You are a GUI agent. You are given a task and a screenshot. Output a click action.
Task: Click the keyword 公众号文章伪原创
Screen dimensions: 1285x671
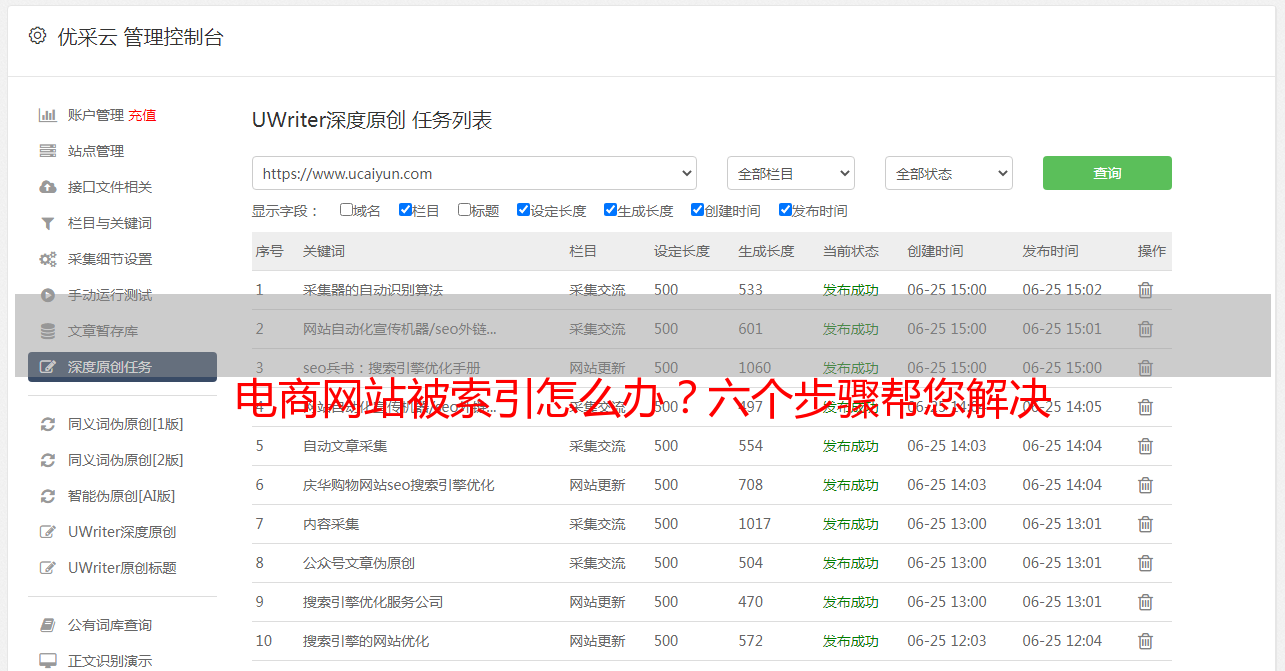[359, 563]
